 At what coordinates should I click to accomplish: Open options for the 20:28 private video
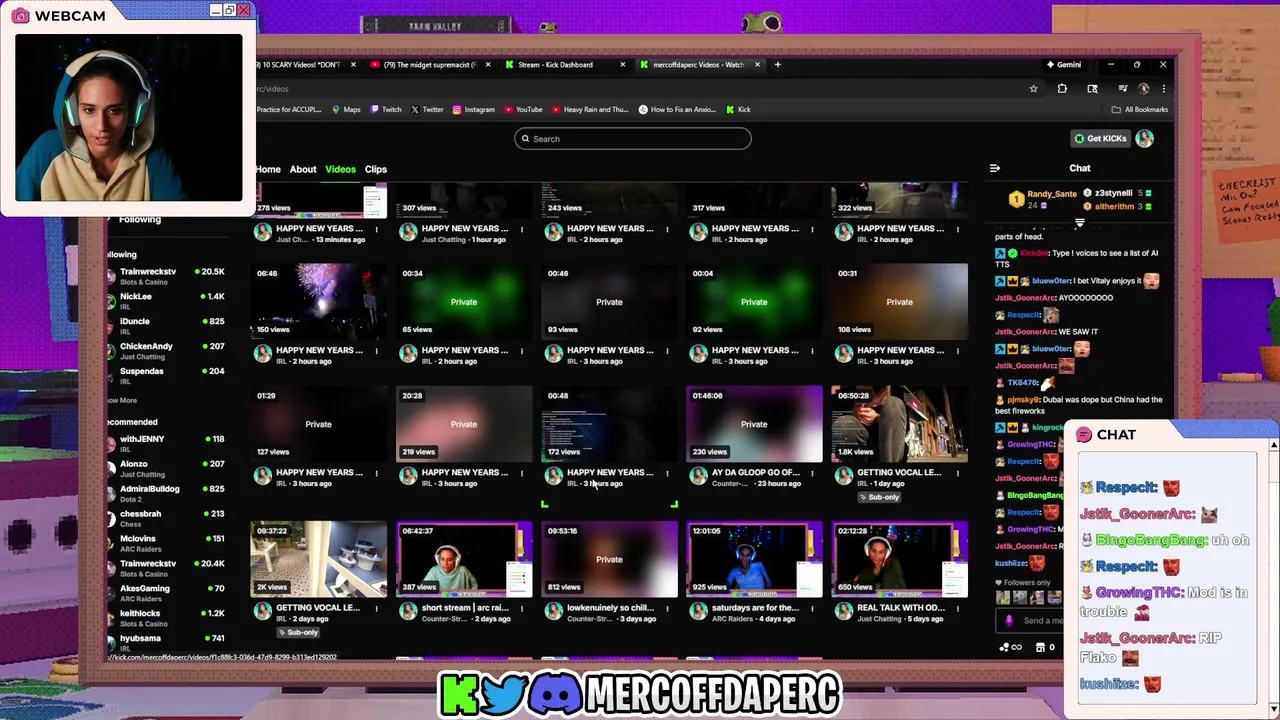click(521, 473)
